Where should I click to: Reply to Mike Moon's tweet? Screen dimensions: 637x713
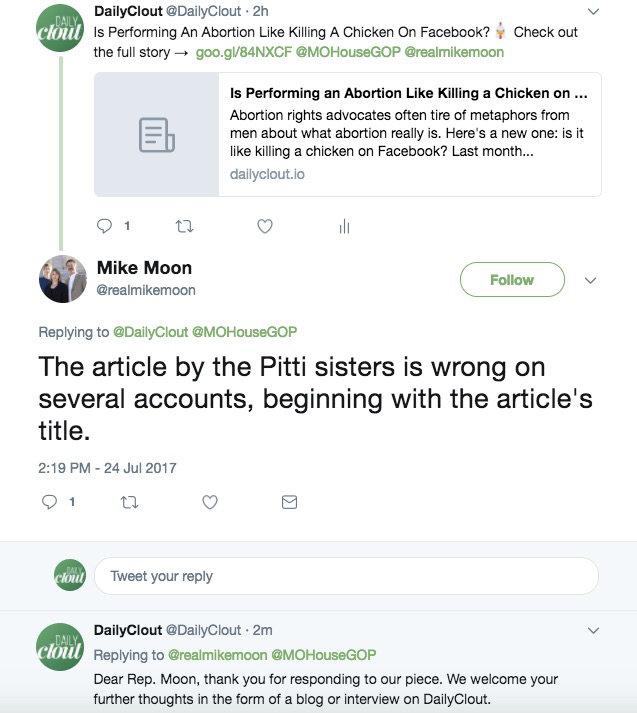point(49,502)
